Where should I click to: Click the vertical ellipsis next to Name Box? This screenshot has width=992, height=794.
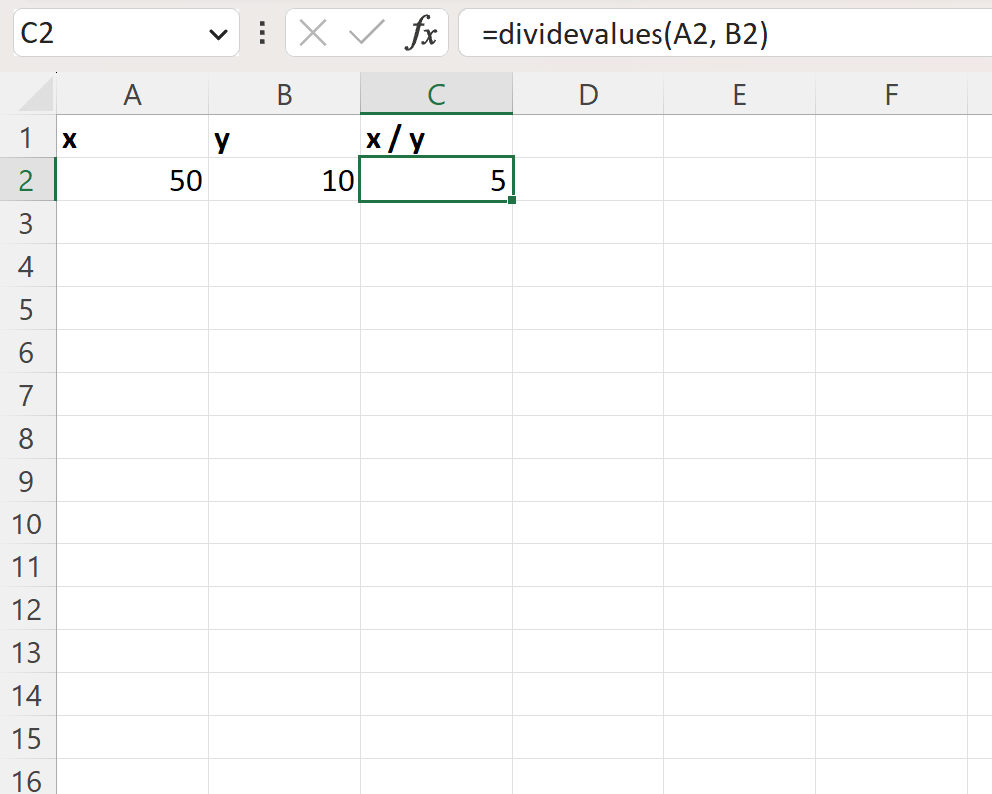260,32
